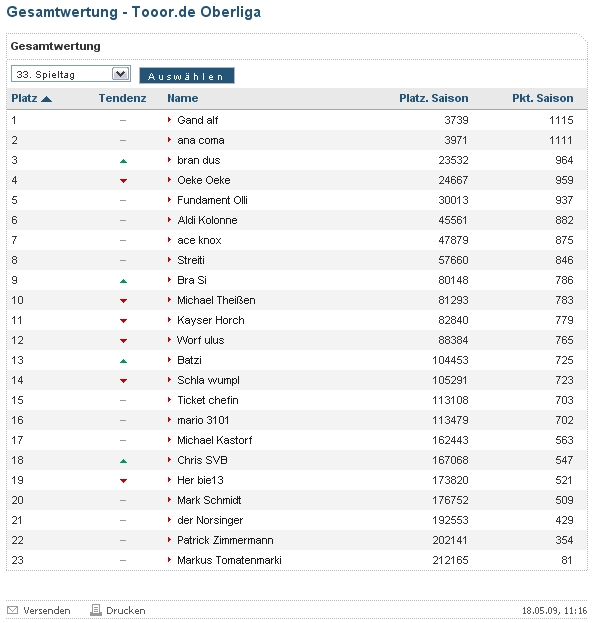This screenshot has width=596, height=623.
Task: Click the red arrow beside Markus Tomatenmarki
Action: pyautogui.click(x=170, y=559)
